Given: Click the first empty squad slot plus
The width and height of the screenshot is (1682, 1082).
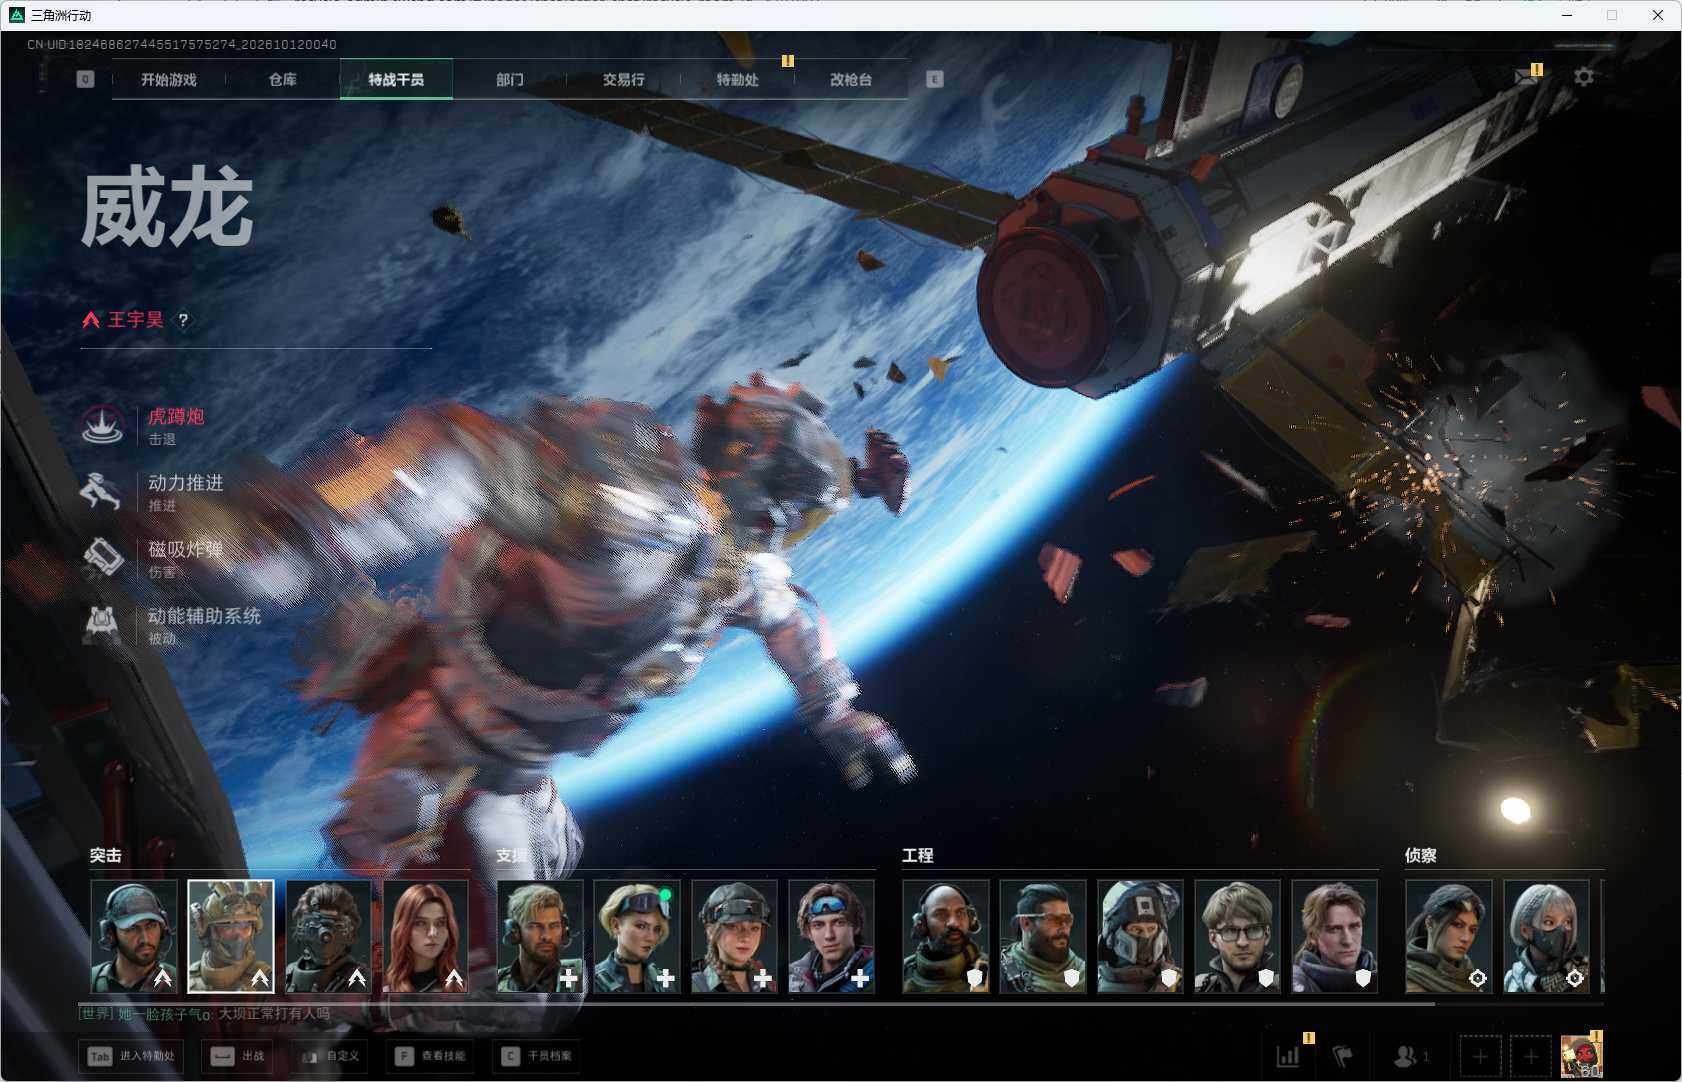Looking at the screenshot, I should [x=1480, y=1056].
